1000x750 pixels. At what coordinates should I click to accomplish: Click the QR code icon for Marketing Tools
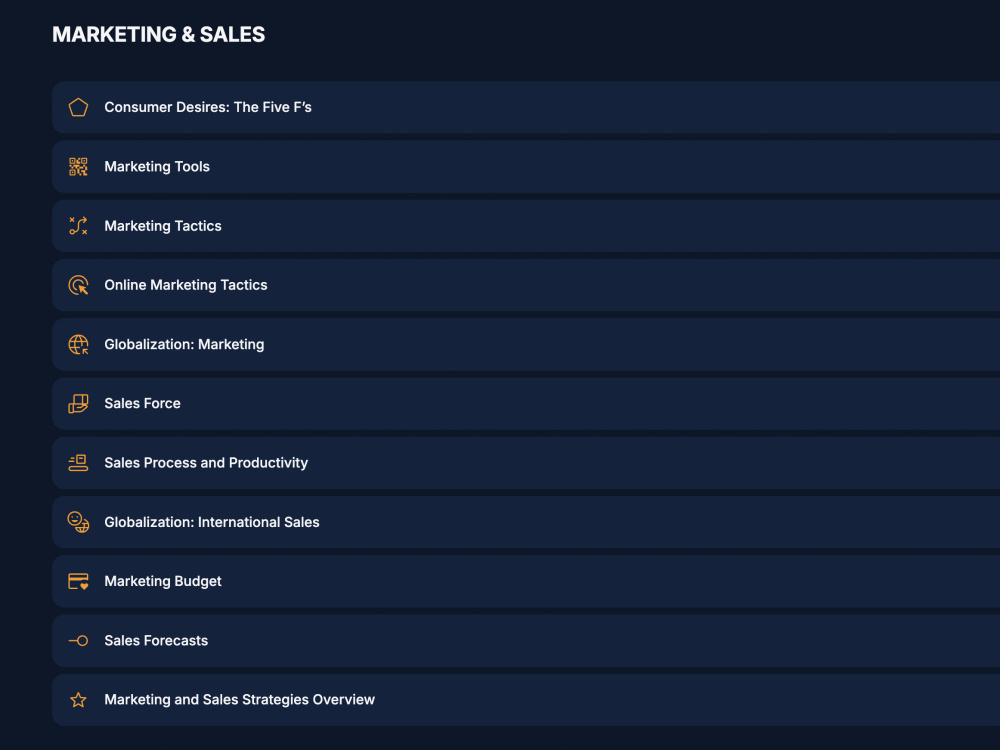[x=78, y=166]
